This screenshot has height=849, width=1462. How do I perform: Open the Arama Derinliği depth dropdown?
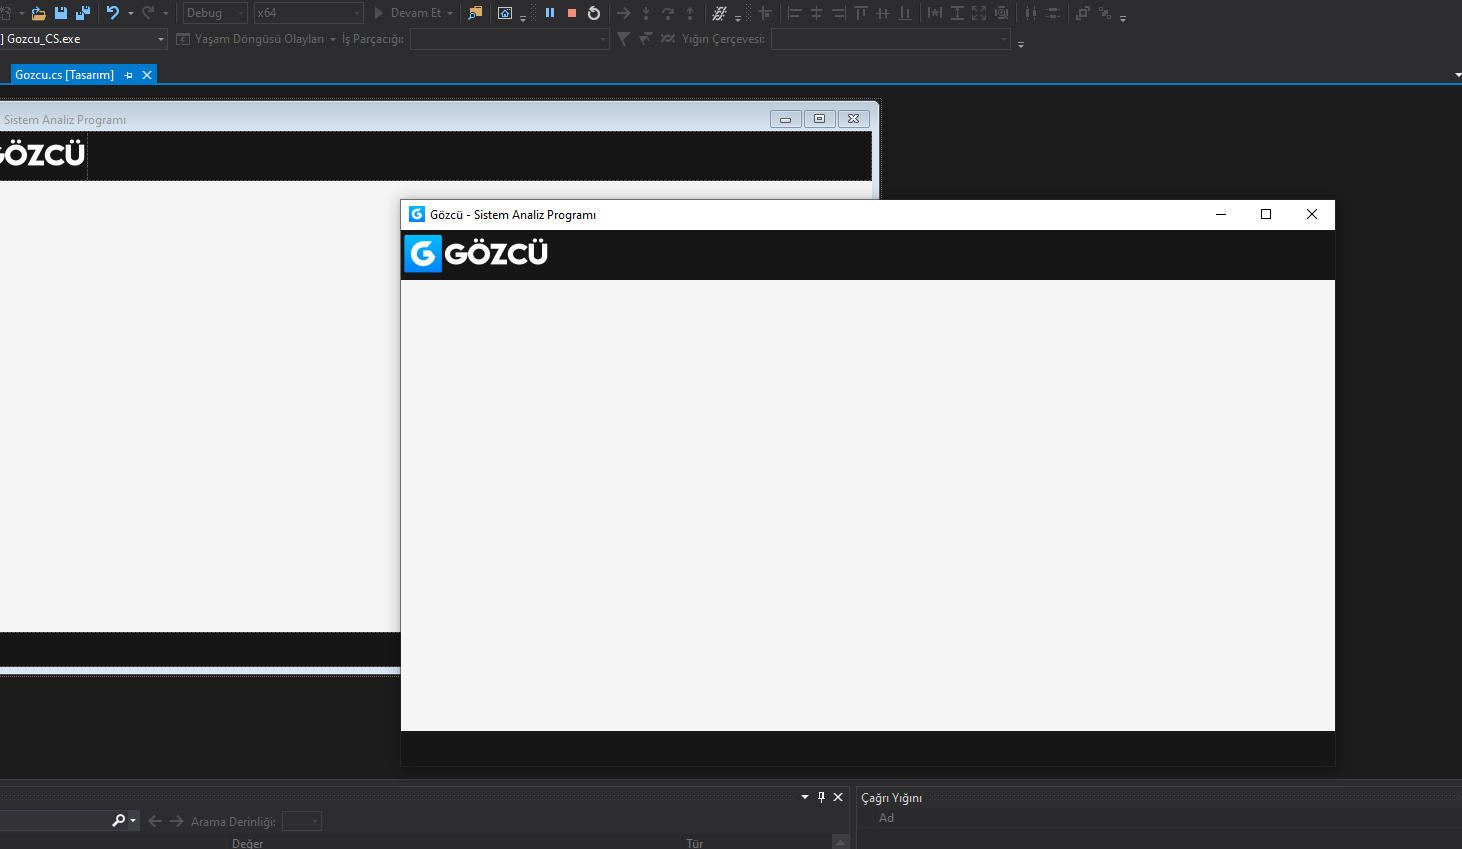[x=301, y=821]
